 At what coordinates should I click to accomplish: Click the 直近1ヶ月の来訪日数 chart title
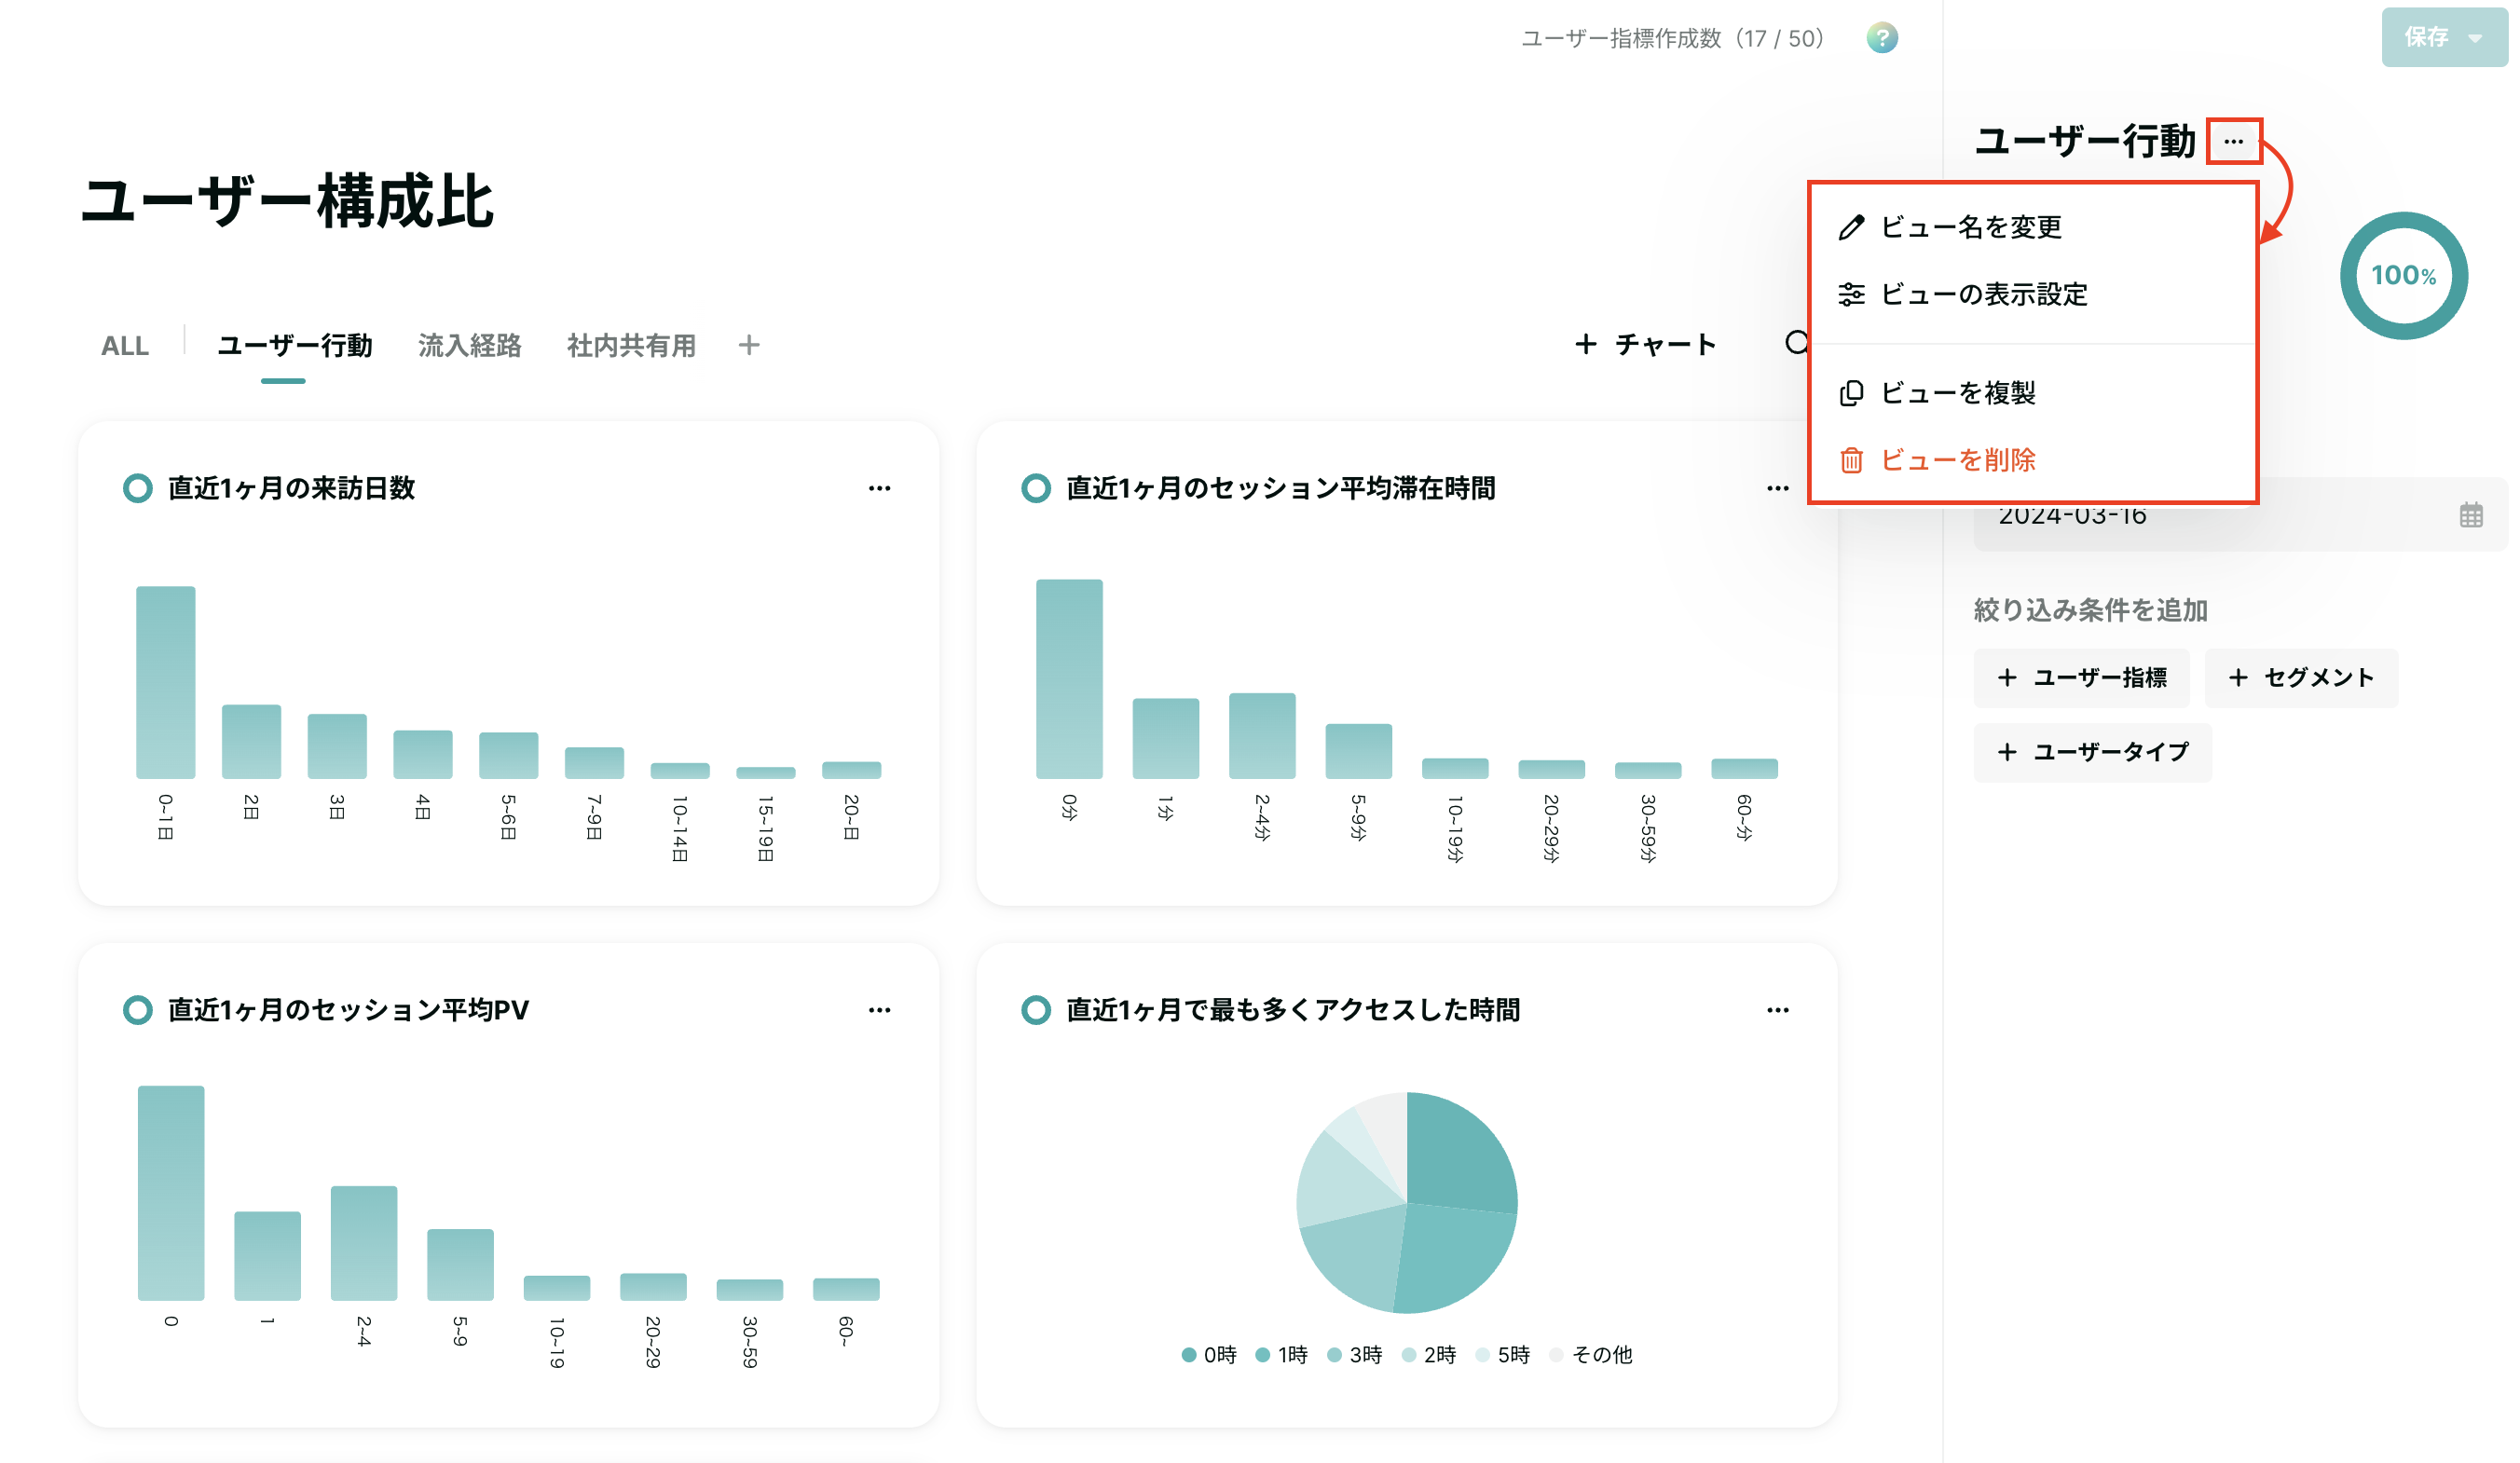point(291,488)
